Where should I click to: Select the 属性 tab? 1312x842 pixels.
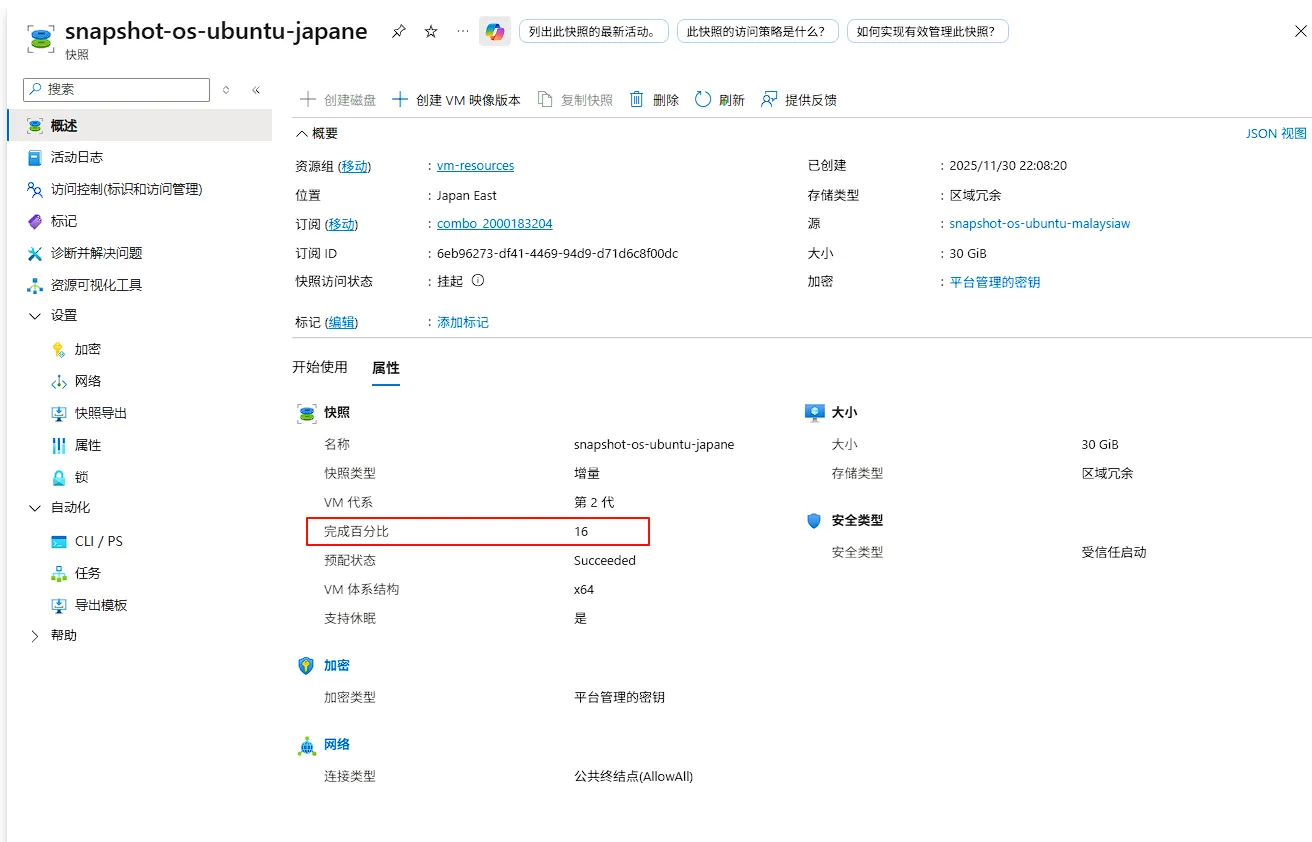coord(386,367)
